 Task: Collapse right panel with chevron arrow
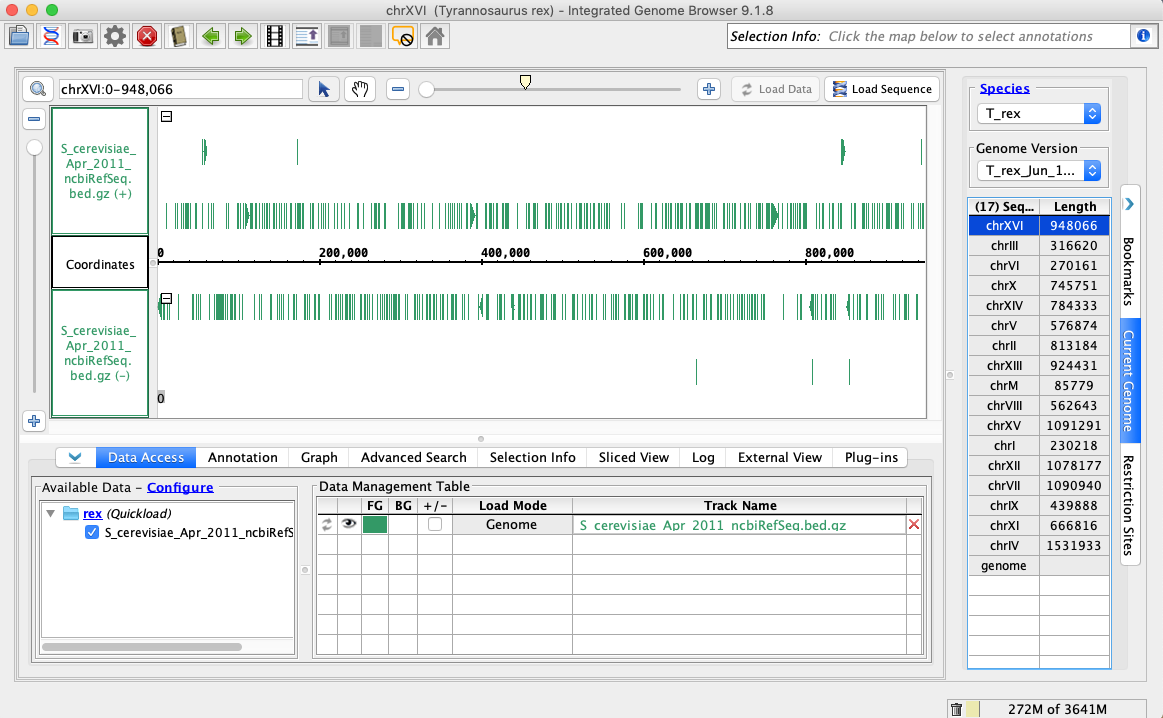(1129, 204)
